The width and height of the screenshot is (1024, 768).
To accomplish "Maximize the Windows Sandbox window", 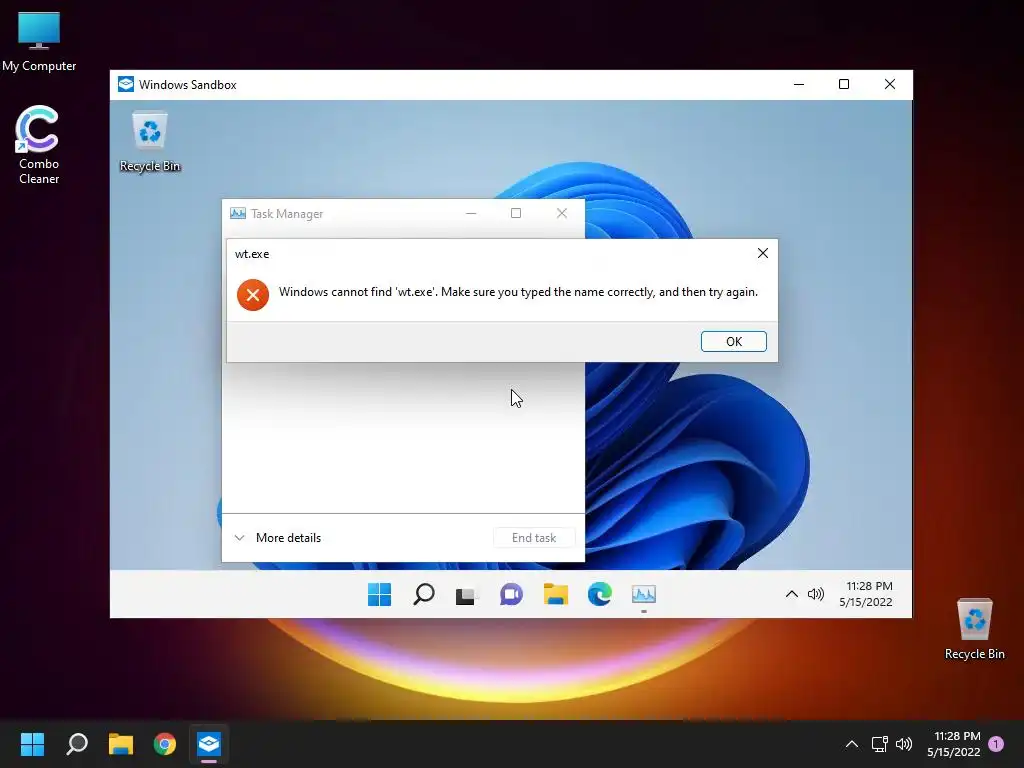I will [844, 84].
